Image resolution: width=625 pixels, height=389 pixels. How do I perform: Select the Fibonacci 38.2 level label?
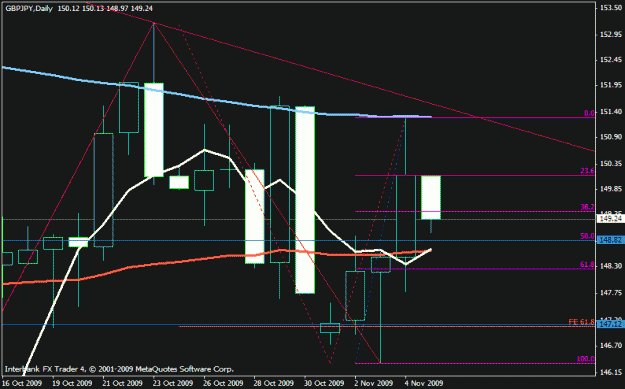point(587,207)
